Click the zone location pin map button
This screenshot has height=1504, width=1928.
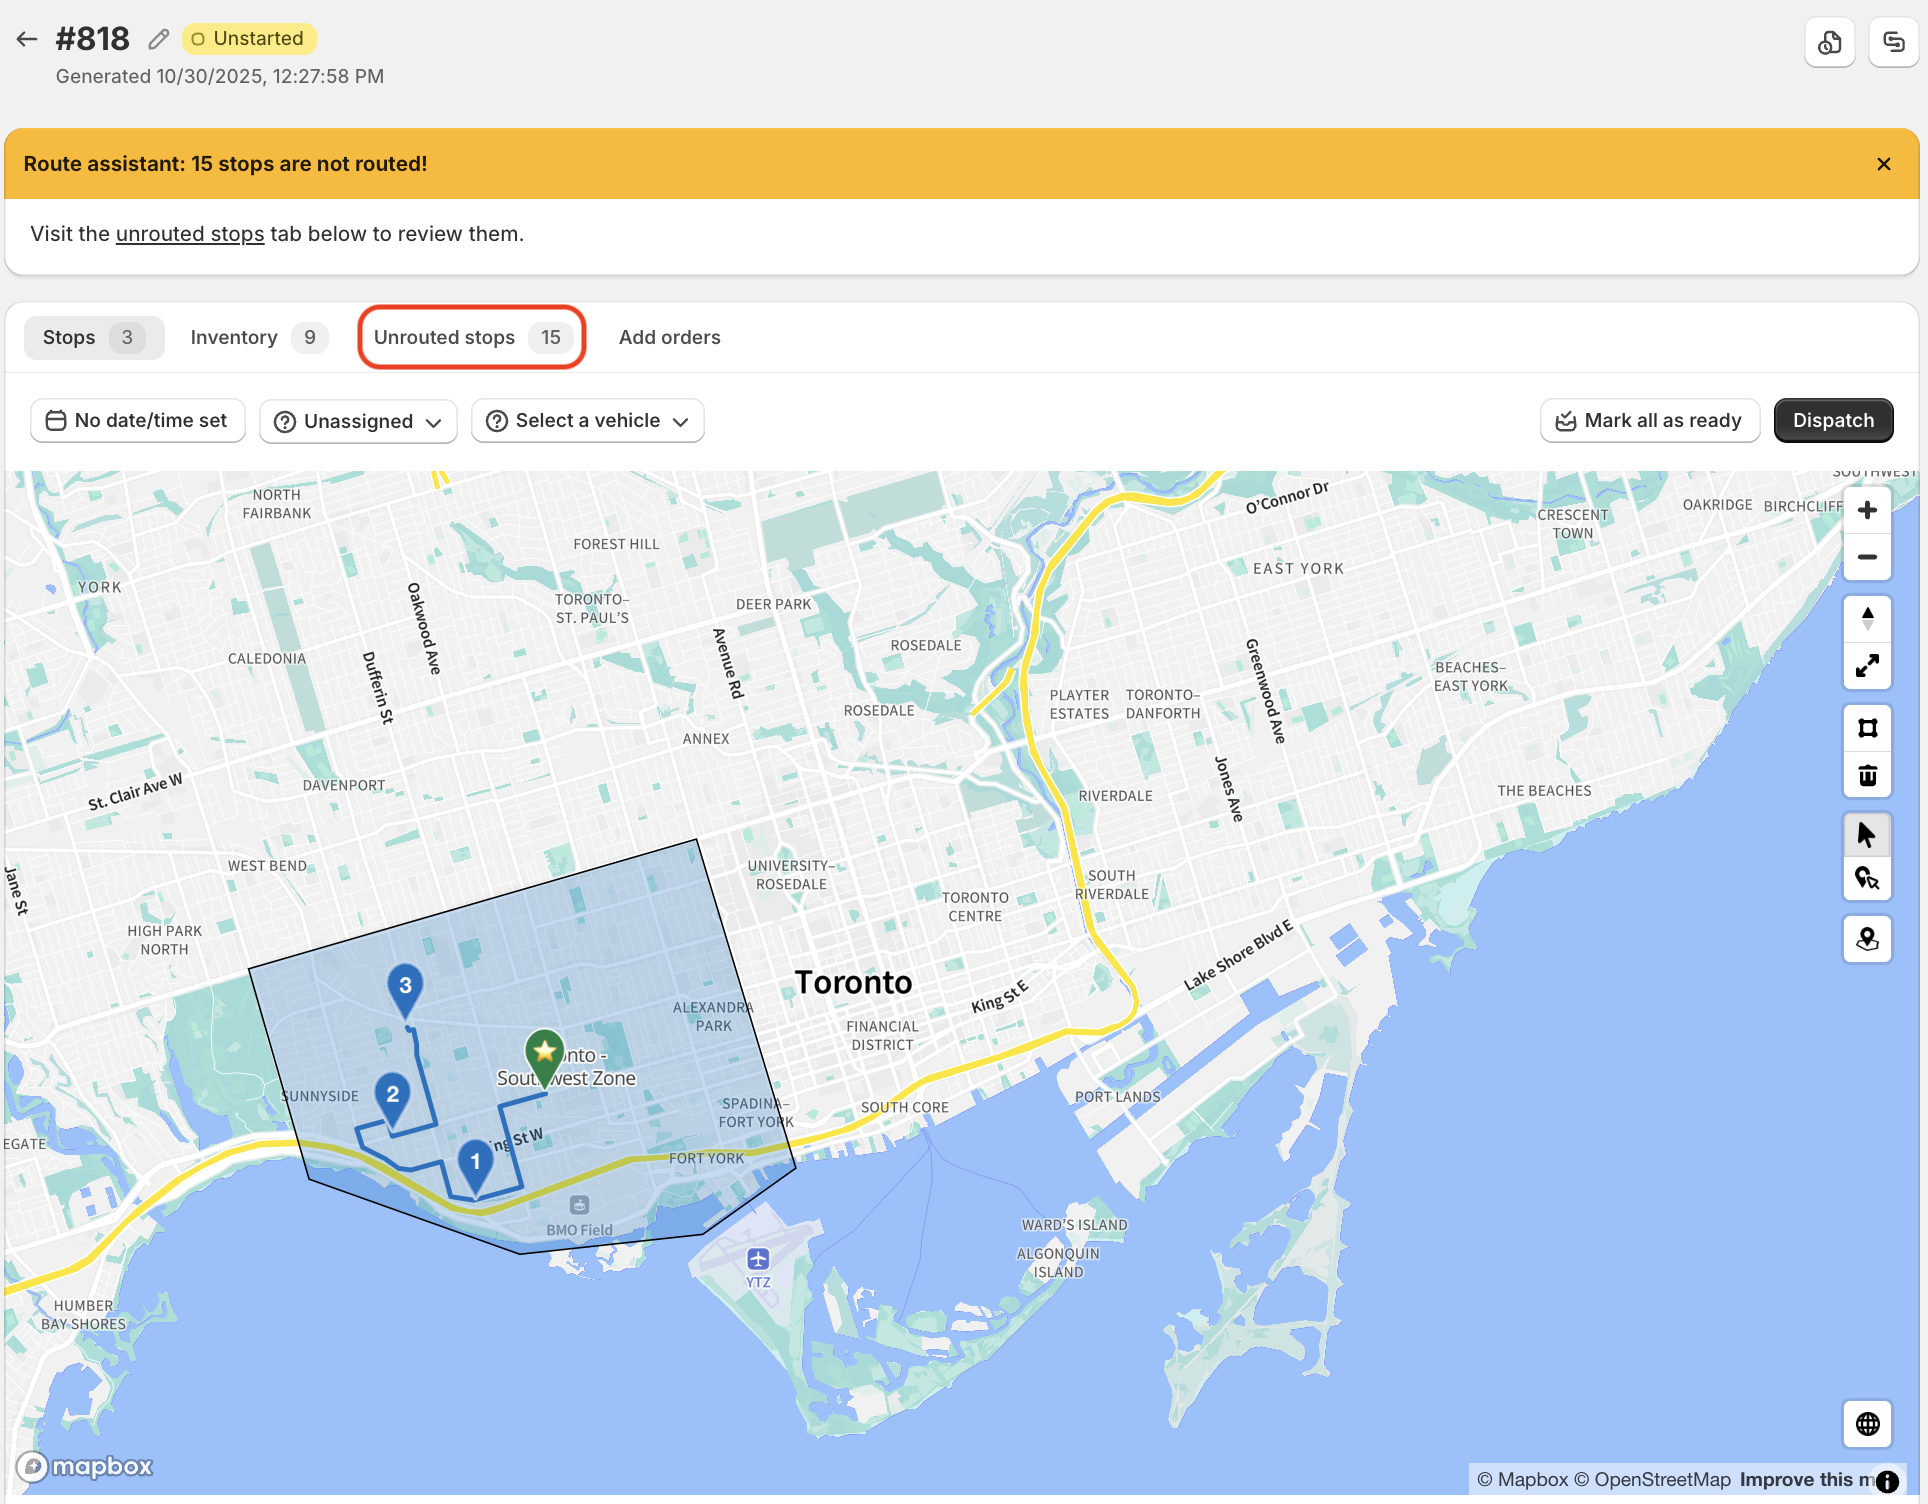[x=1867, y=940]
